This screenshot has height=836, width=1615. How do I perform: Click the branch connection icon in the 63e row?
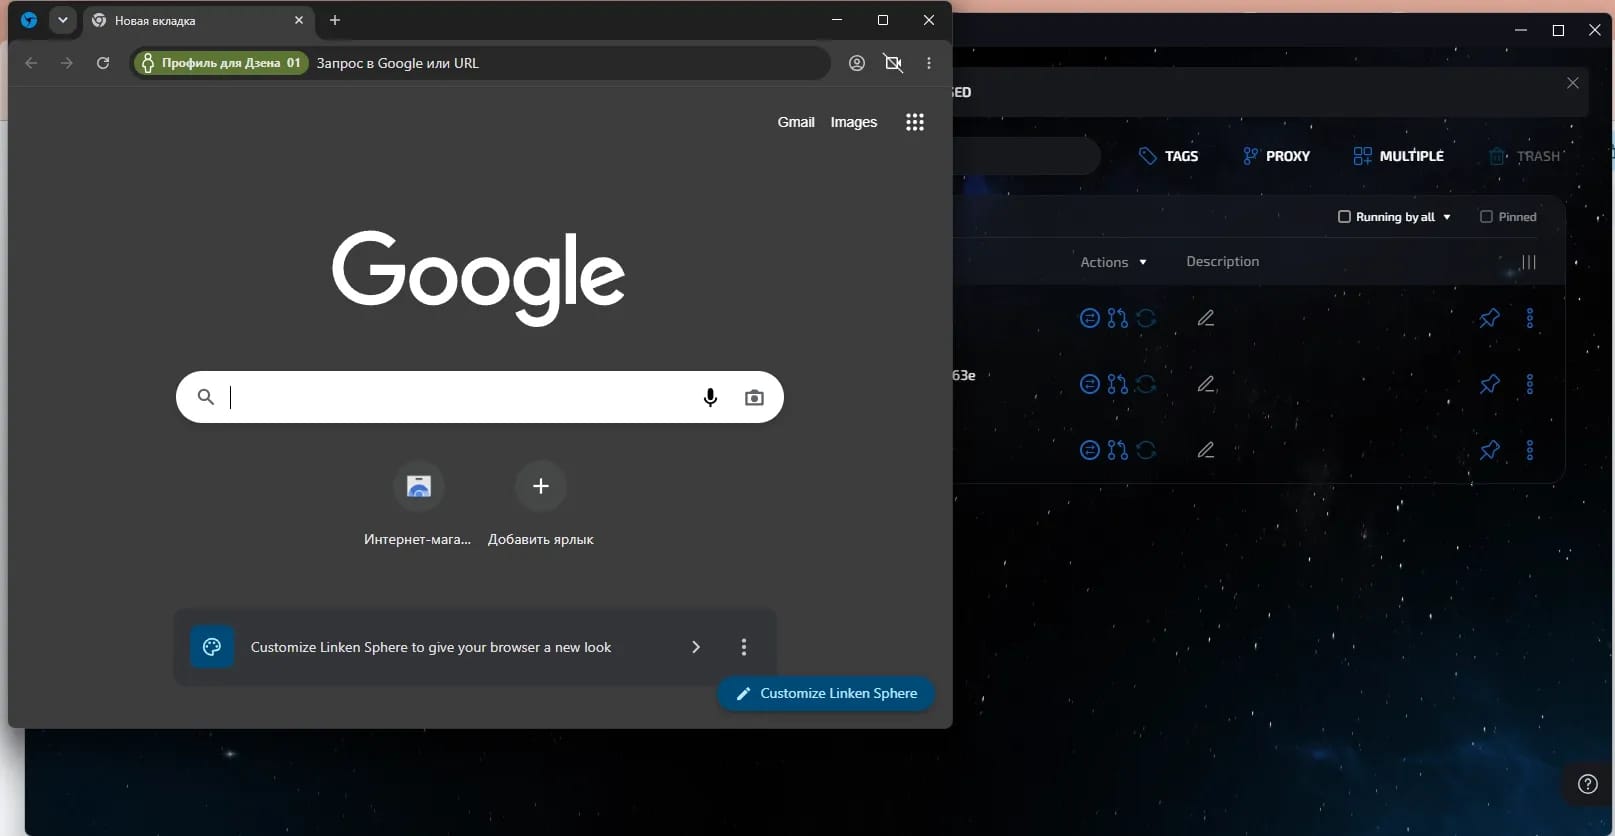(x=1118, y=384)
